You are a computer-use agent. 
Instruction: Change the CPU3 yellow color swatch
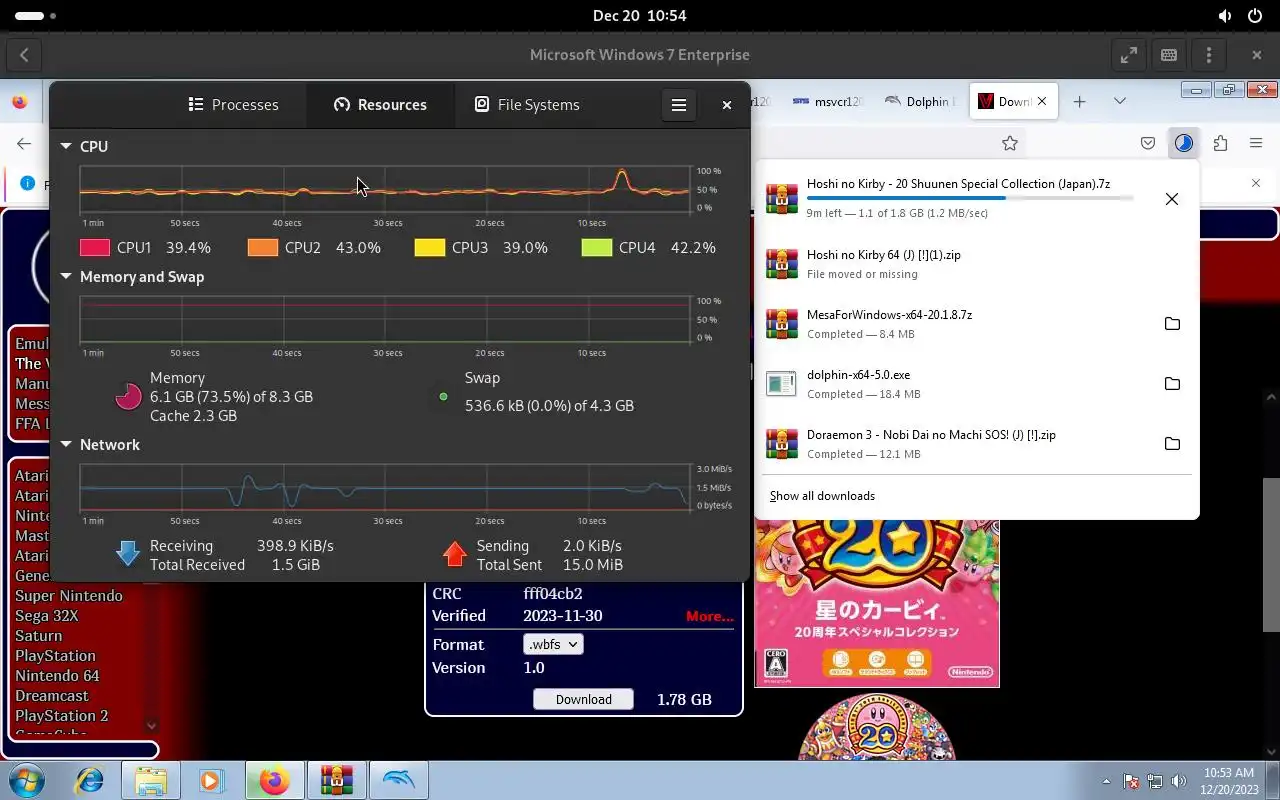[429, 247]
